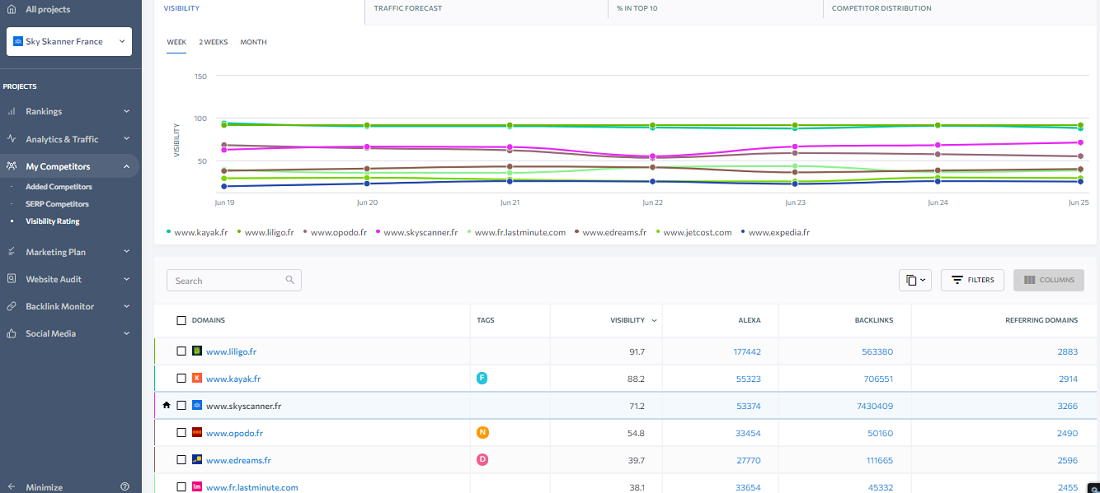The image size is (1100, 493).
Task: Click the N tag badge on opodo.fr
Action: [482, 433]
